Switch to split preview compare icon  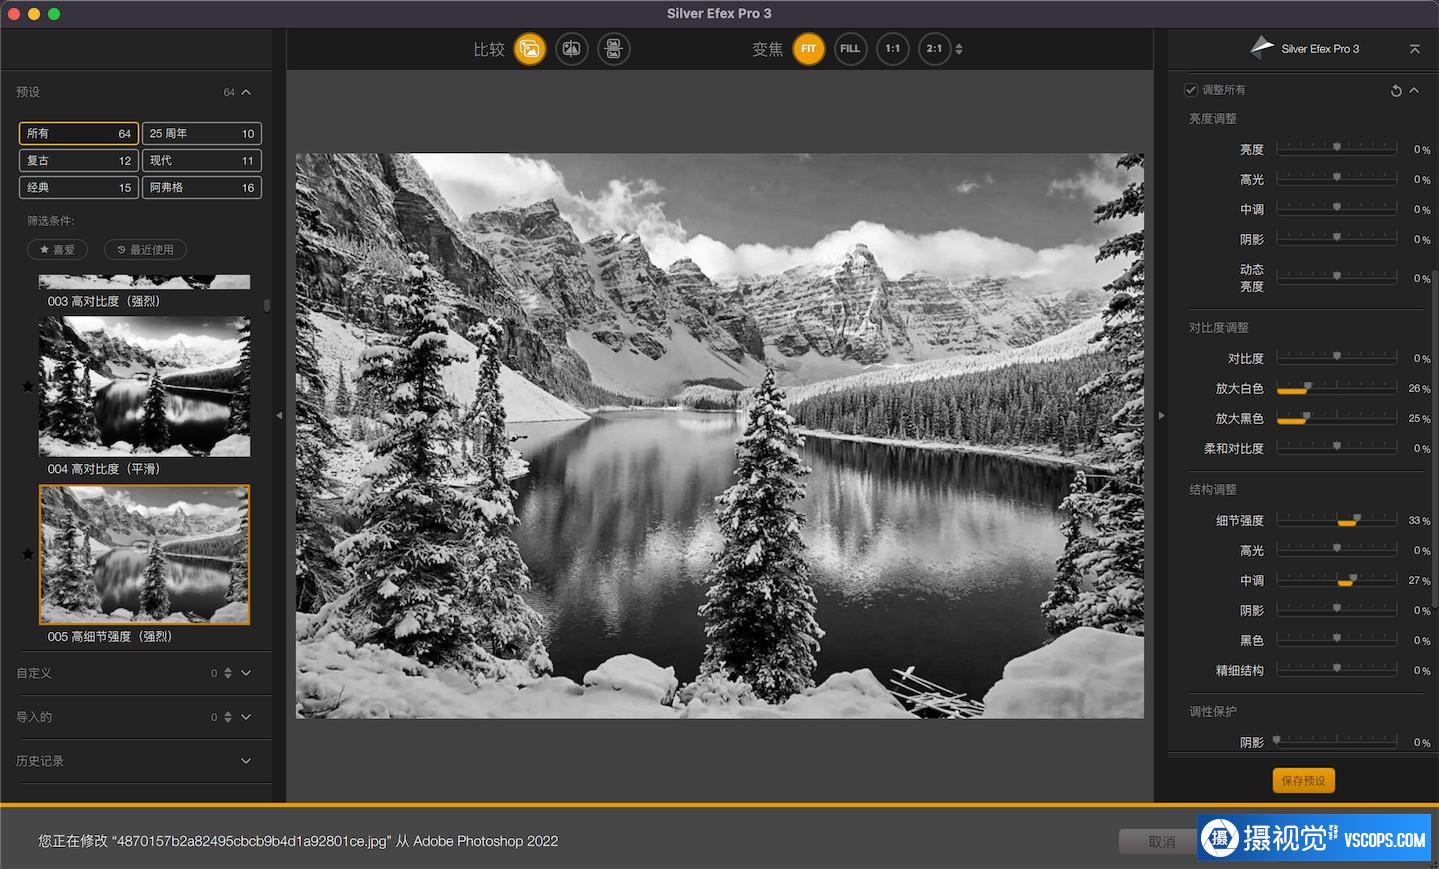coord(572,49)
